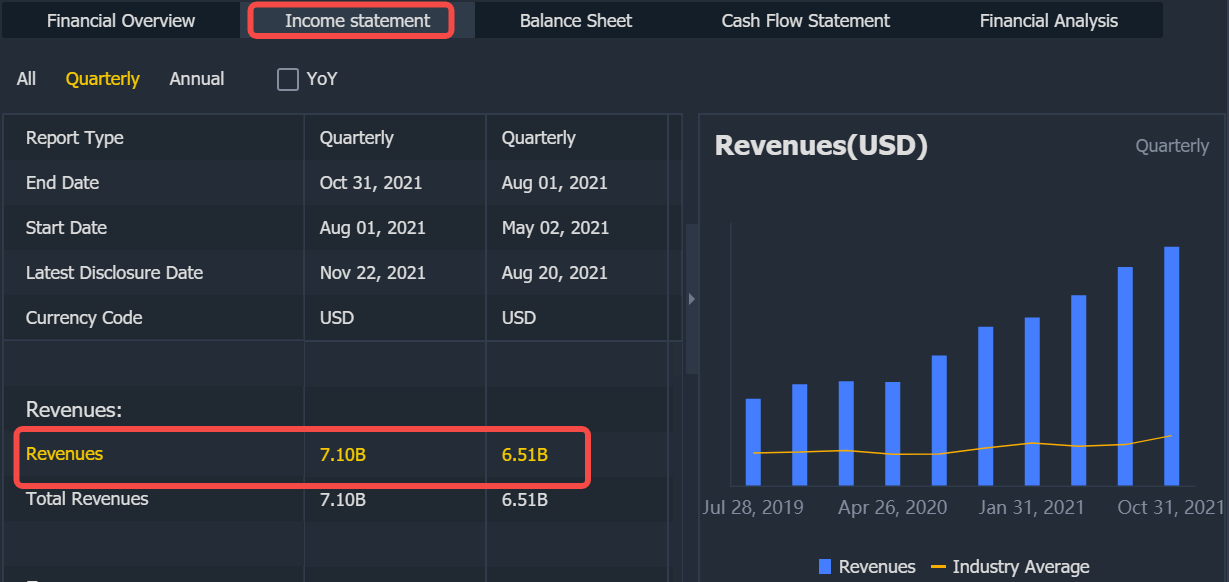Open the Financial Analysis tab
The image size is (1229, 582).
[1048, 21]
